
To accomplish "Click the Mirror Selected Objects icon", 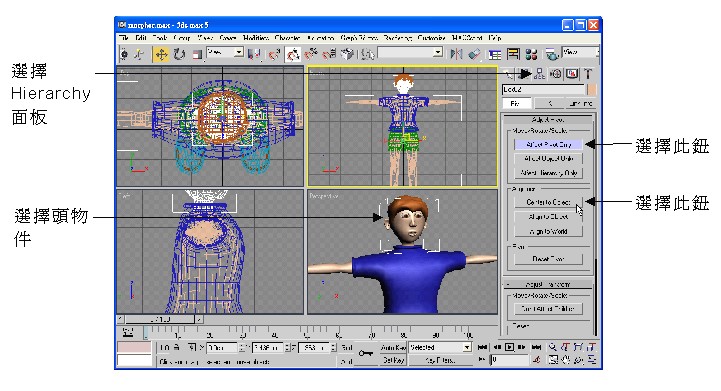I will point(456,54).
